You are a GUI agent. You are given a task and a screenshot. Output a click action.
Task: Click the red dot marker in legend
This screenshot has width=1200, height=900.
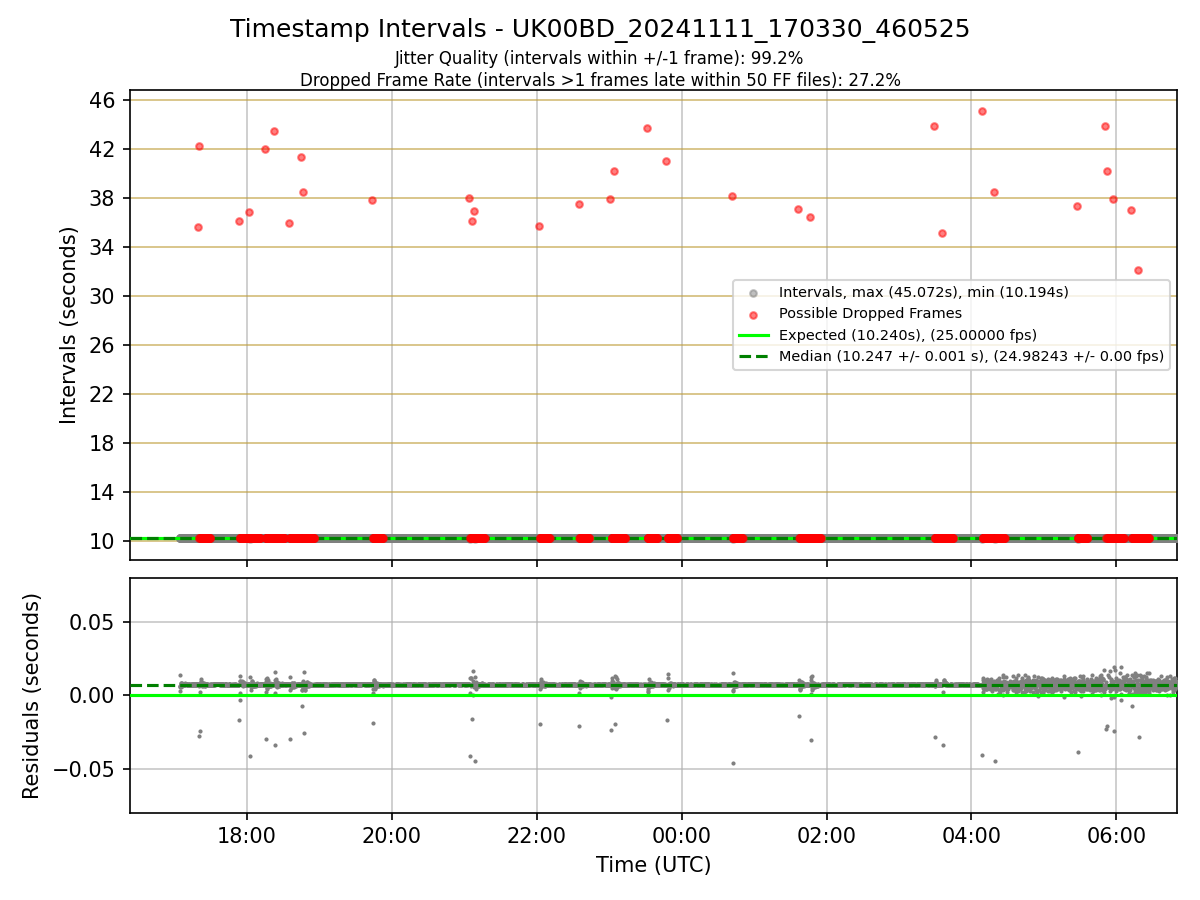pos(754,314)
